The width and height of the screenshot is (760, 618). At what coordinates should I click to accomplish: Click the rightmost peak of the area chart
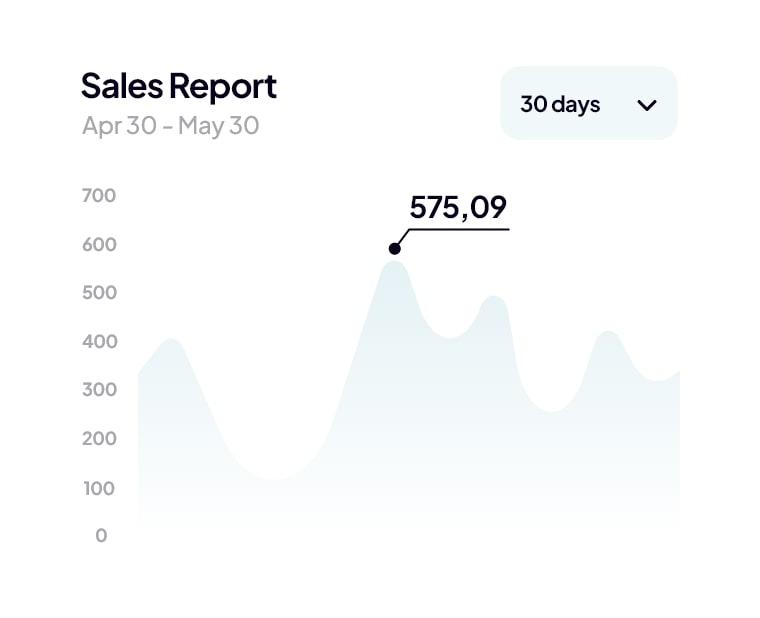(607, 334)
